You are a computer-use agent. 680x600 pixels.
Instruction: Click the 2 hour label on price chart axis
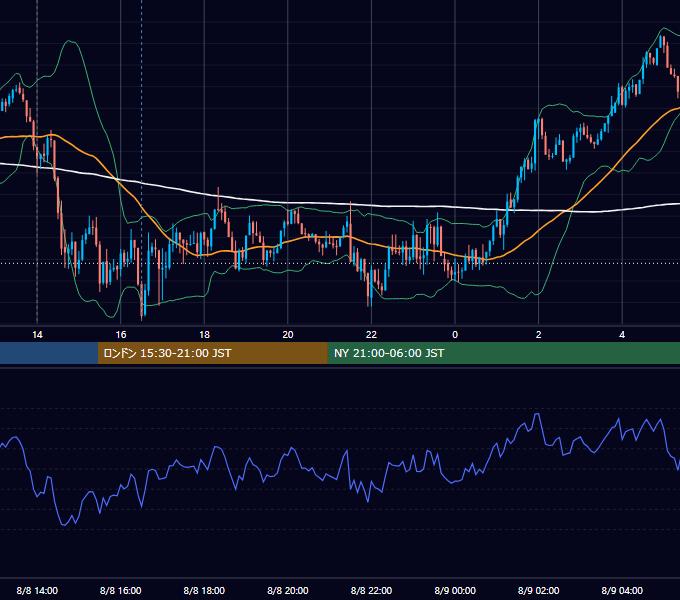click(x=539, y=335)
